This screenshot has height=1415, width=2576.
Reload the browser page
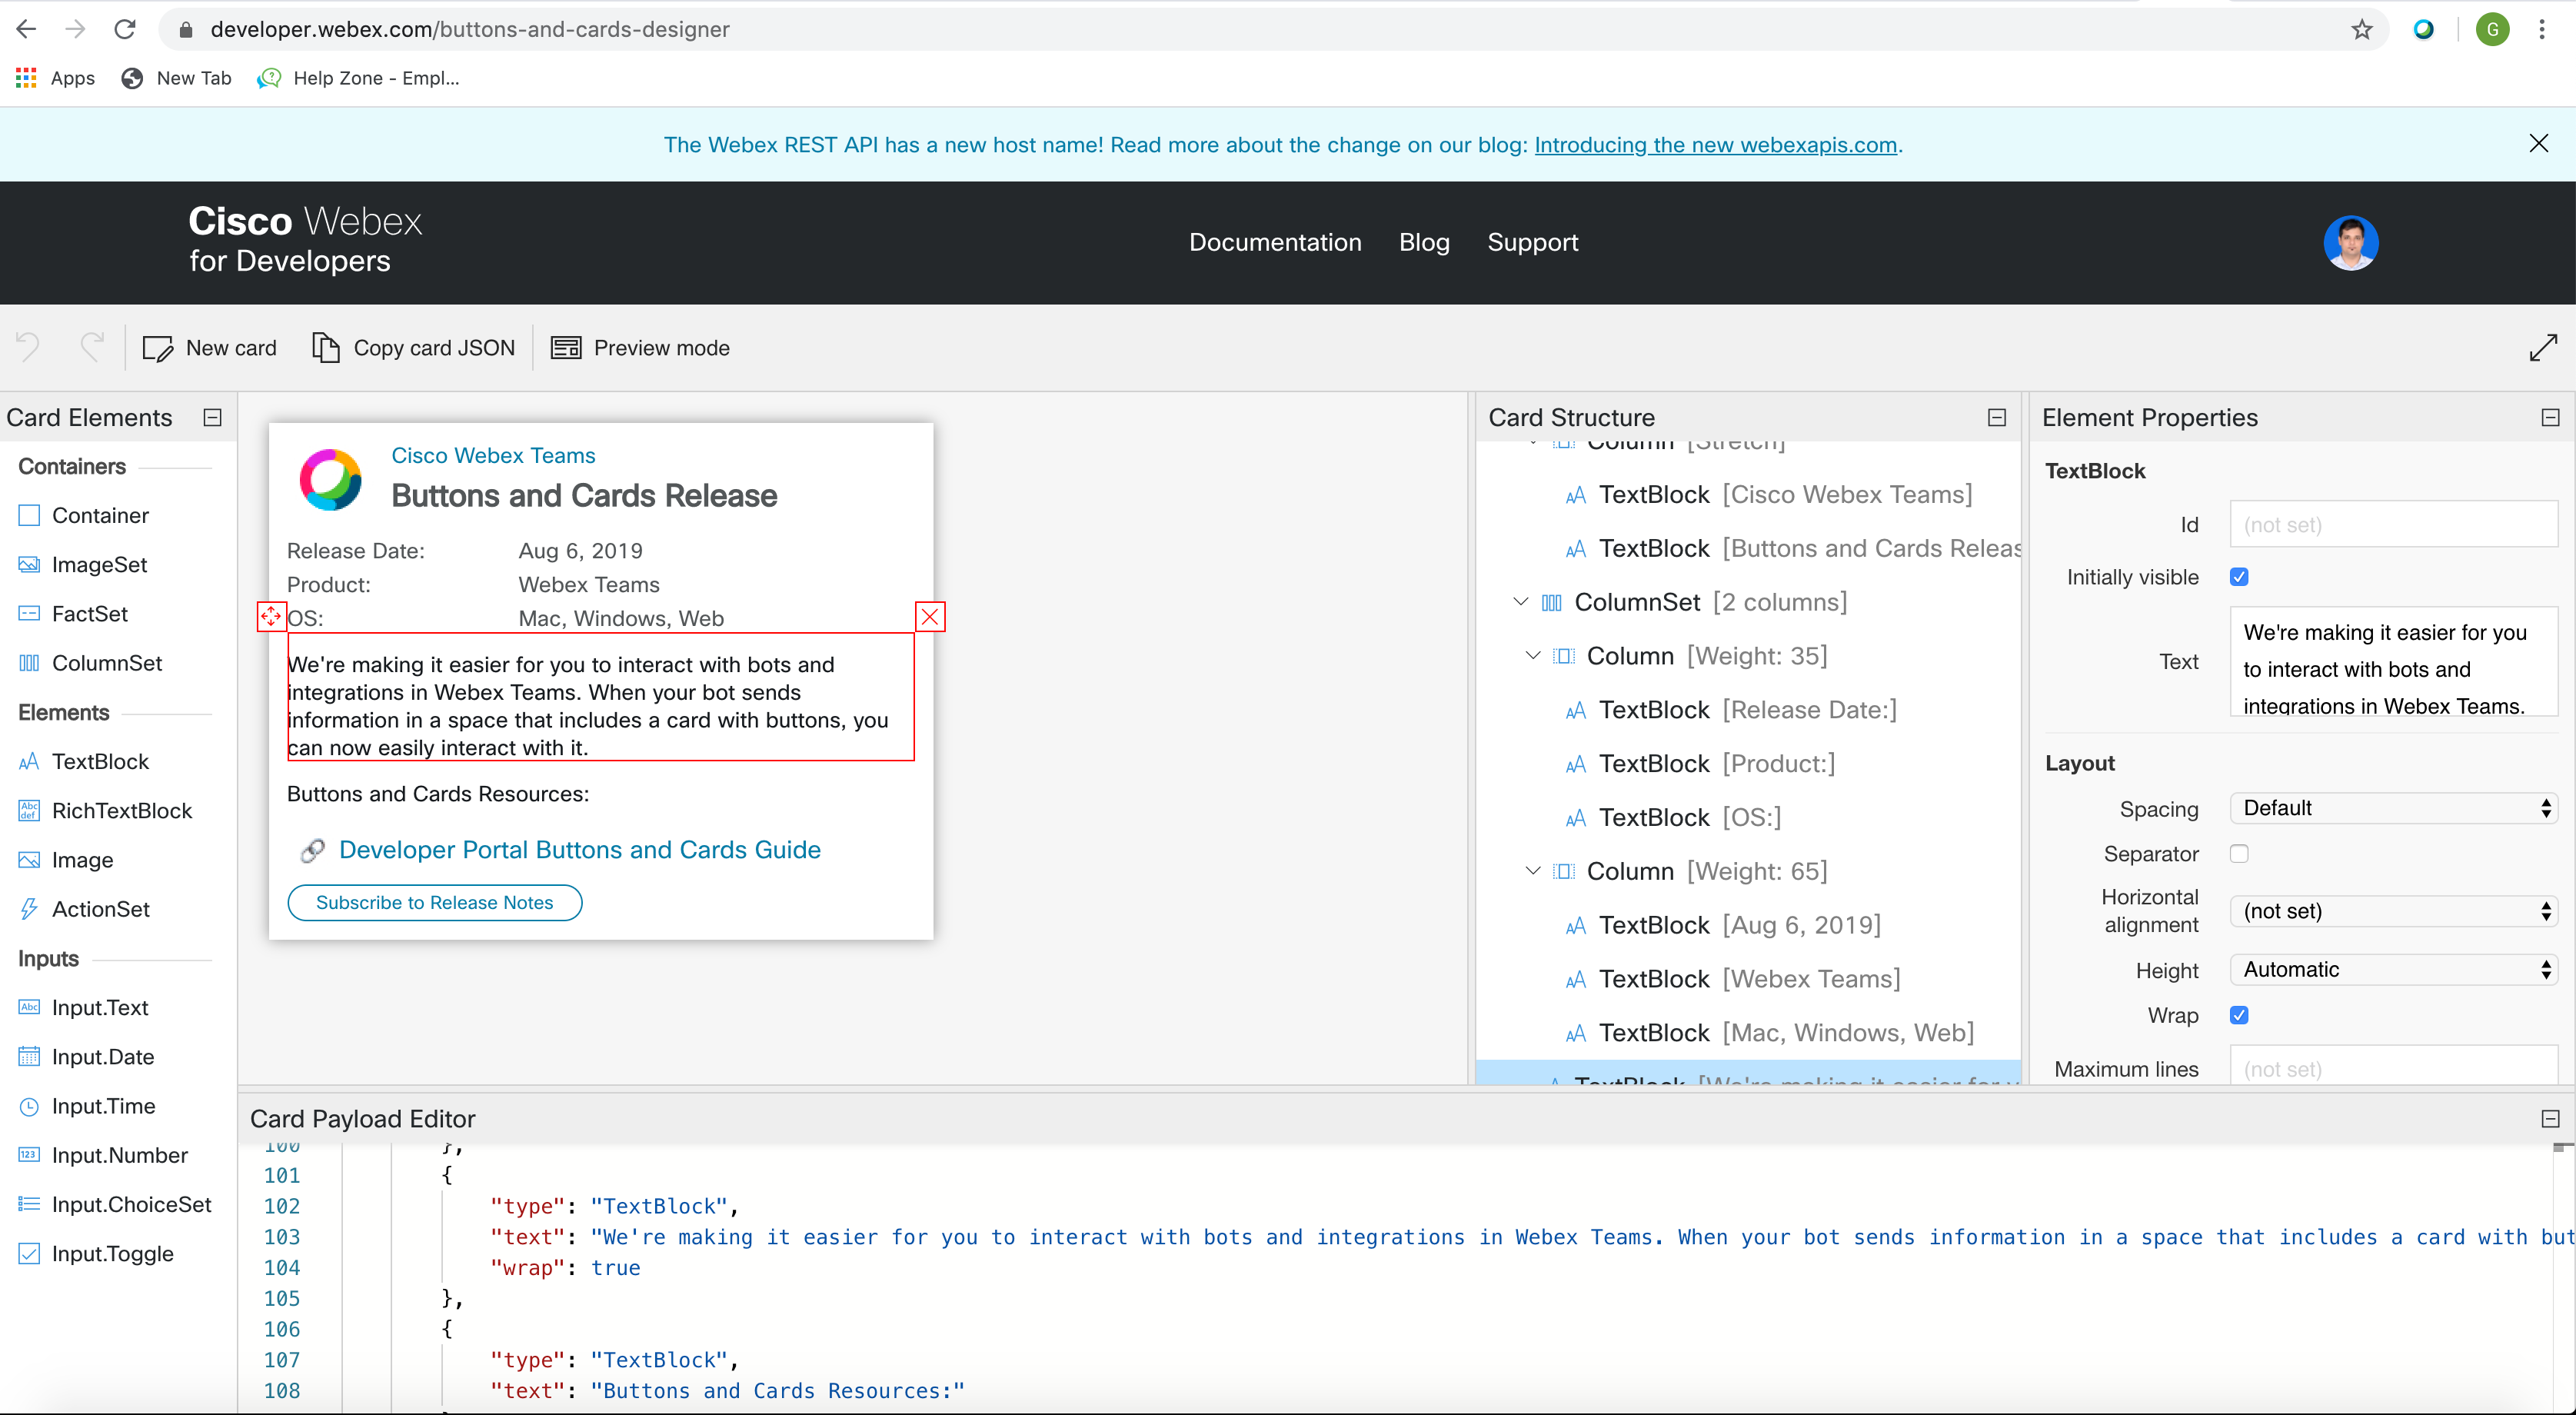coord(124,29)
